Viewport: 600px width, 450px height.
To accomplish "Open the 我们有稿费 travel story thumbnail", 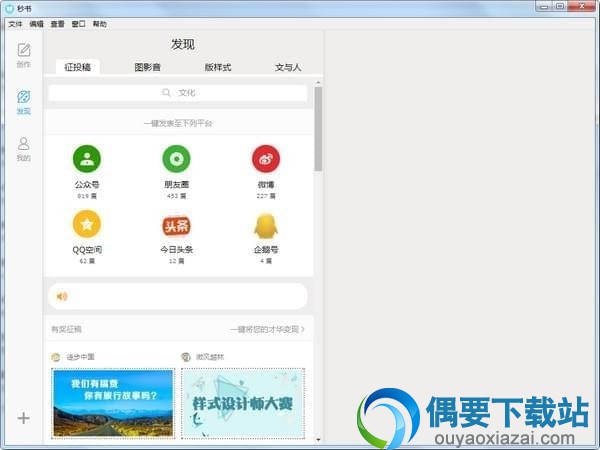I will 113,403.
